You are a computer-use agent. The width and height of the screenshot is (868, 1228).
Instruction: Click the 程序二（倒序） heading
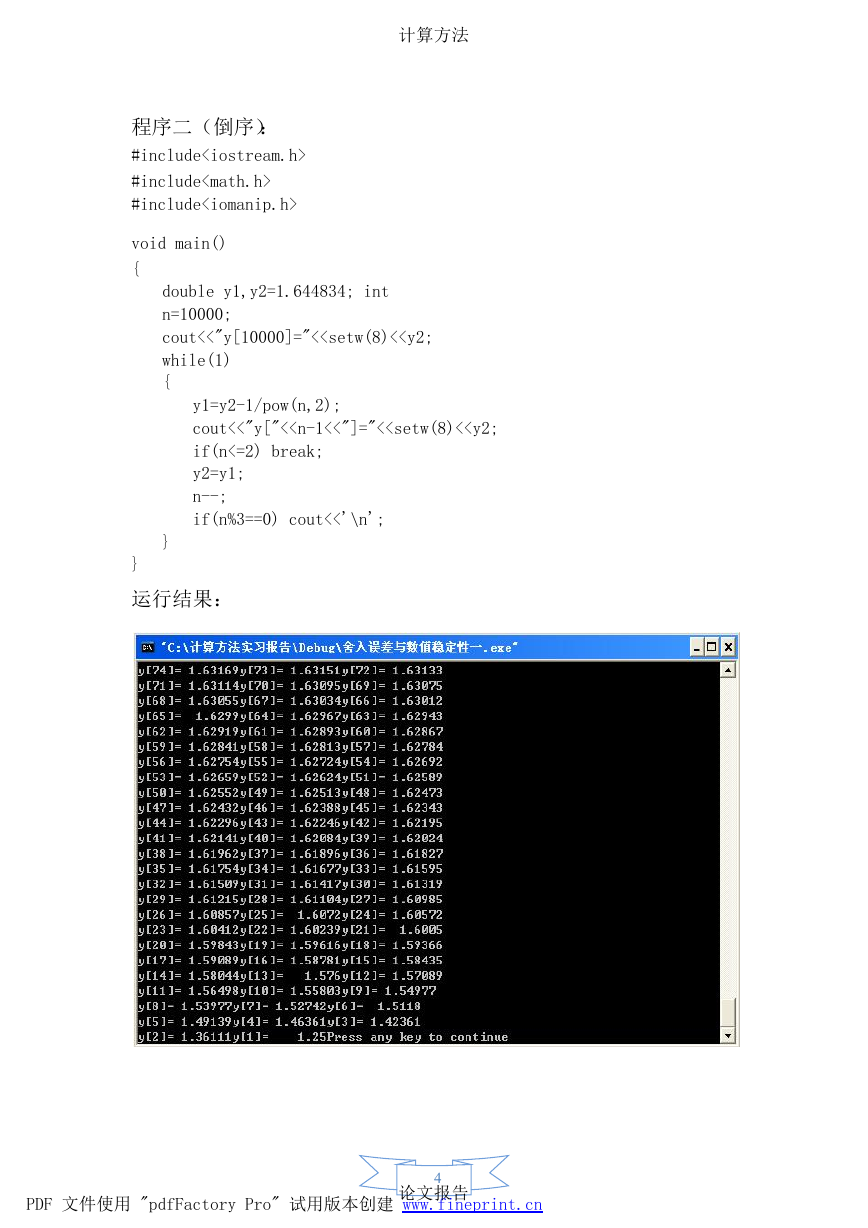[199, 127]
